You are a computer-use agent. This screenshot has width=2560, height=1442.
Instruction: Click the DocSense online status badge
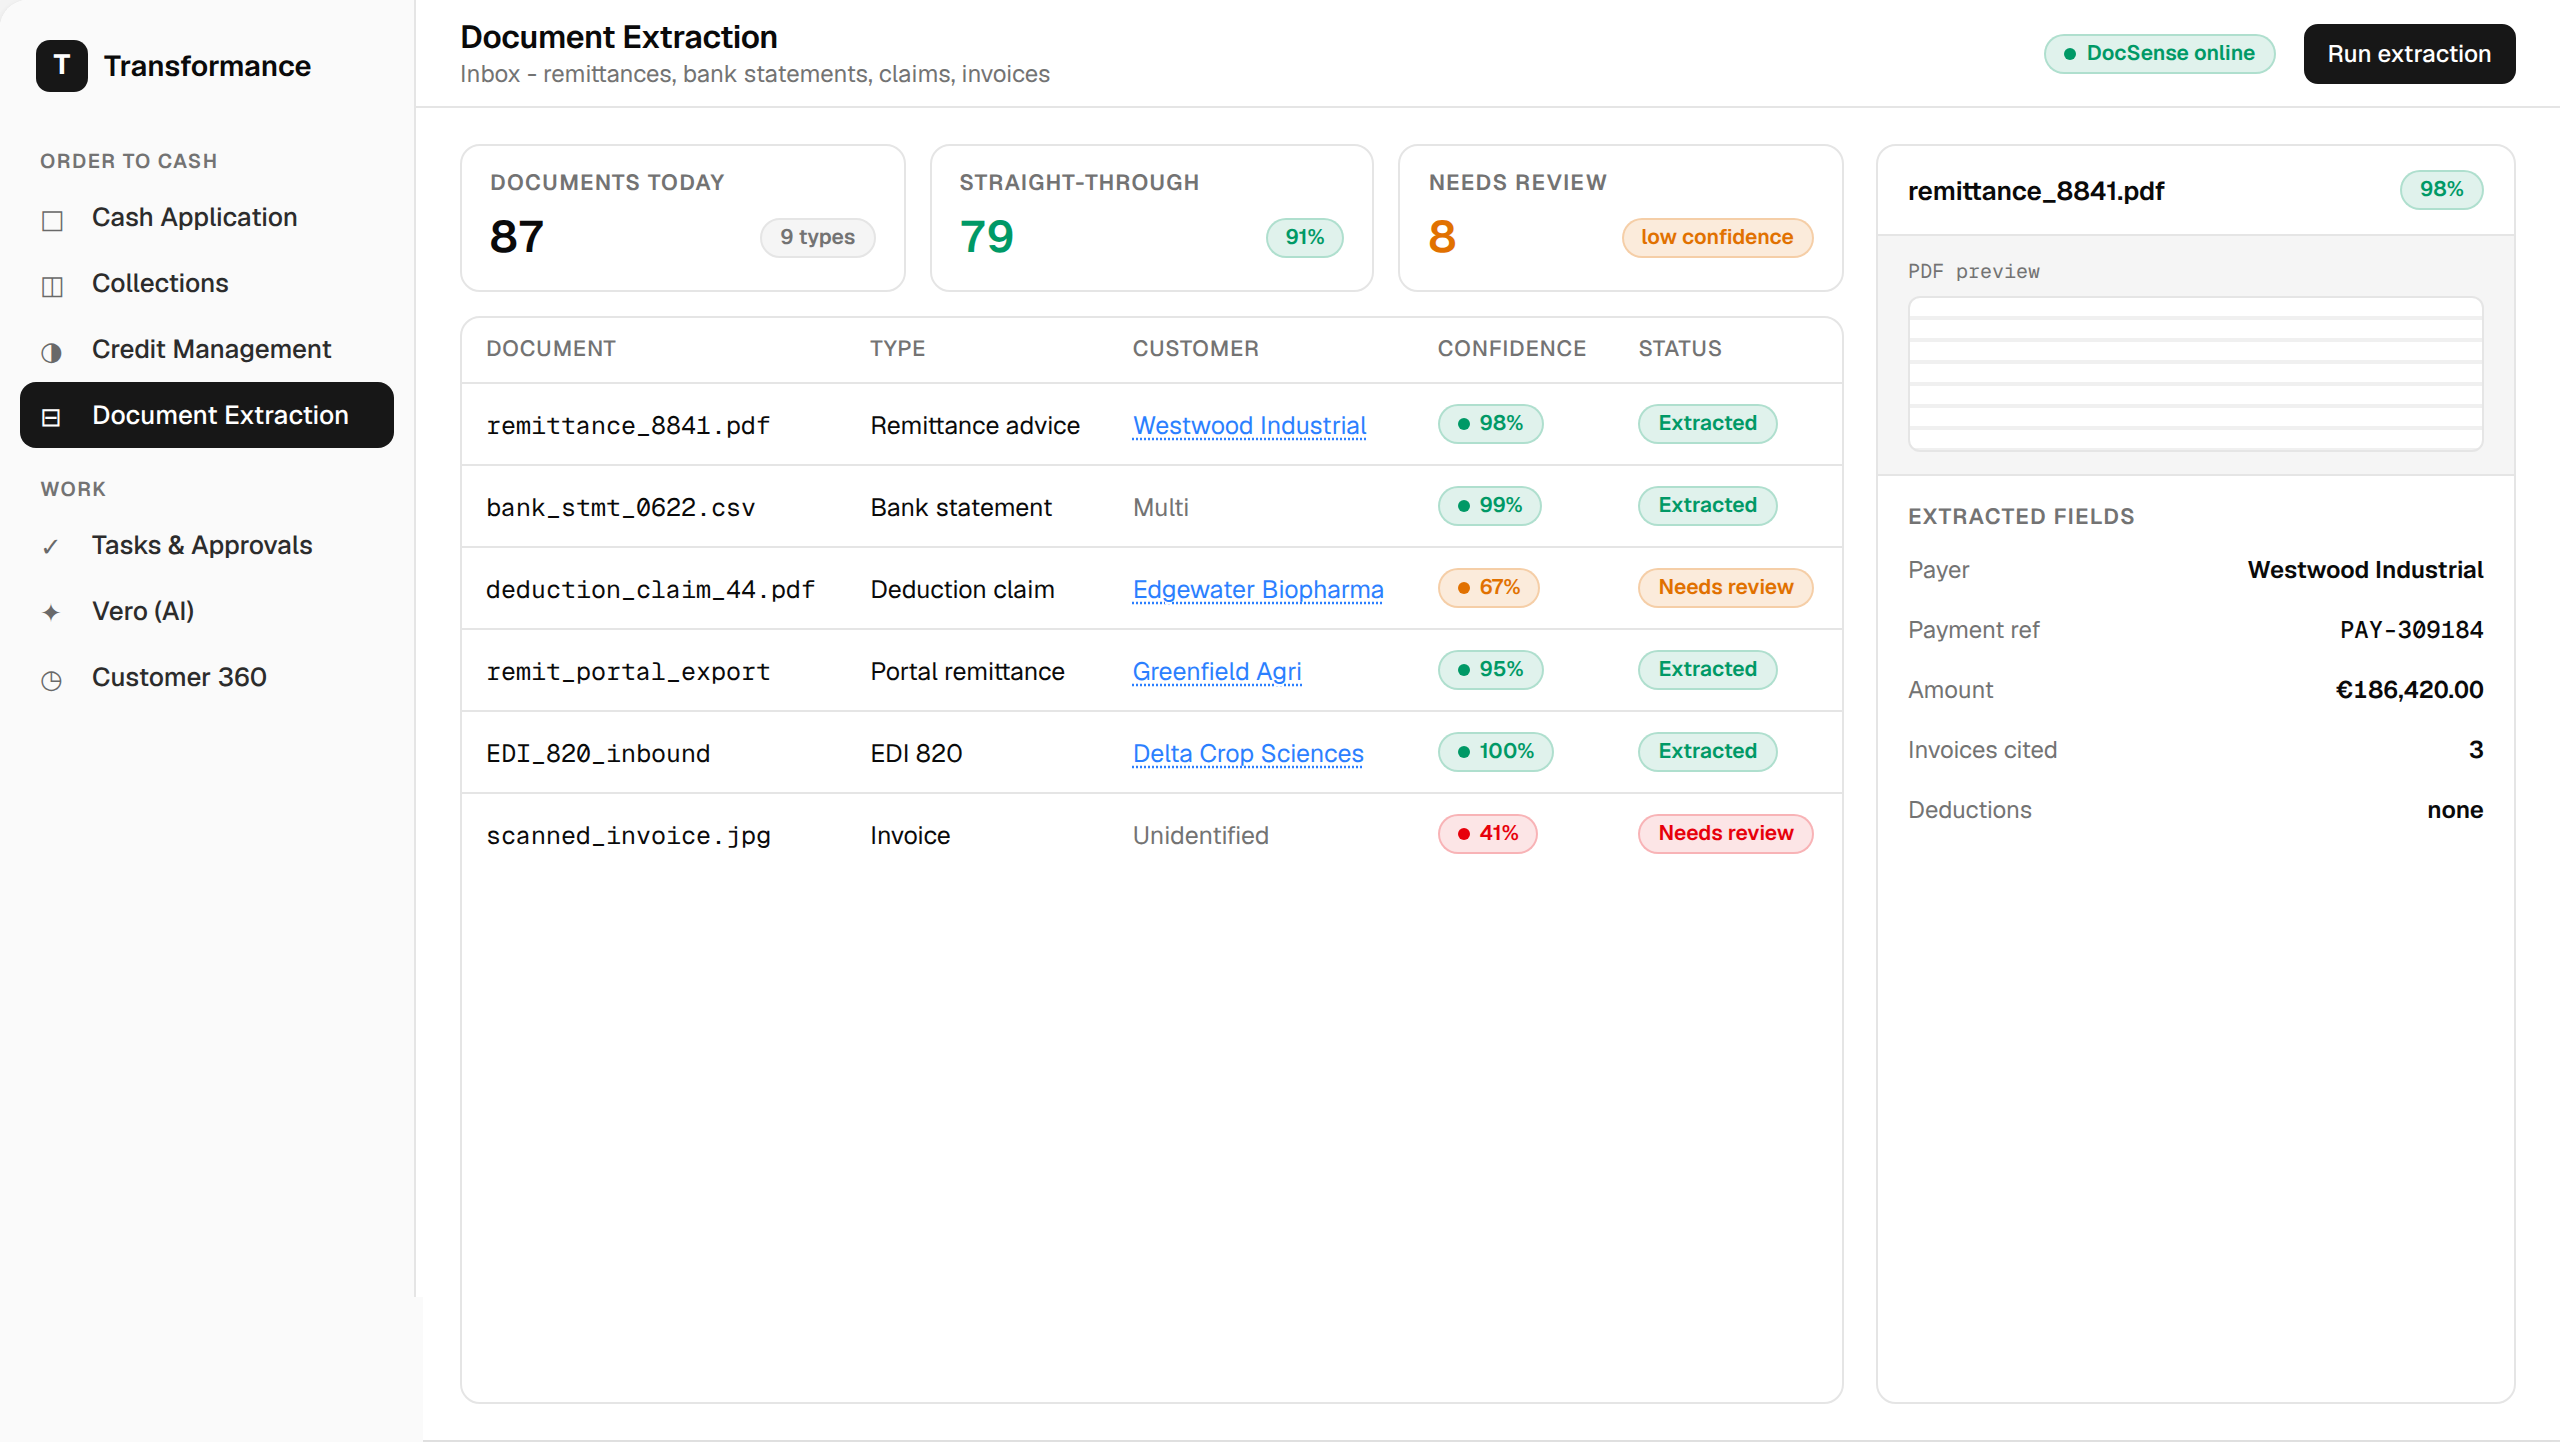[2160, 53]
